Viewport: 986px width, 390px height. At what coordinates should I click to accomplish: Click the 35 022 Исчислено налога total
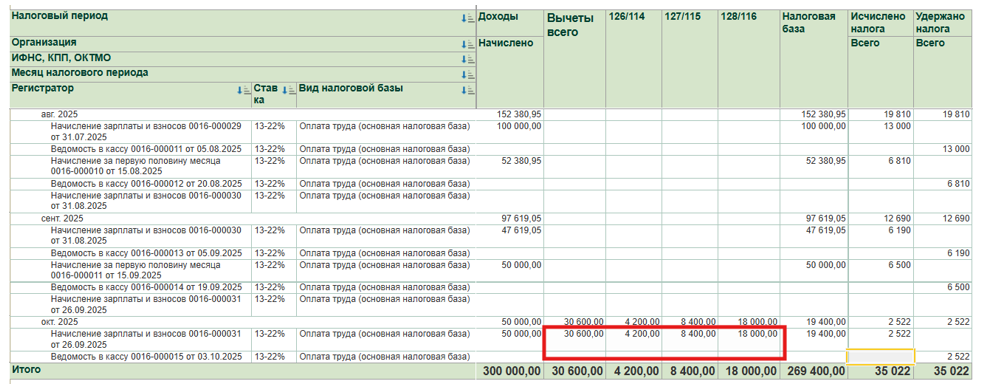click(892, 372)
